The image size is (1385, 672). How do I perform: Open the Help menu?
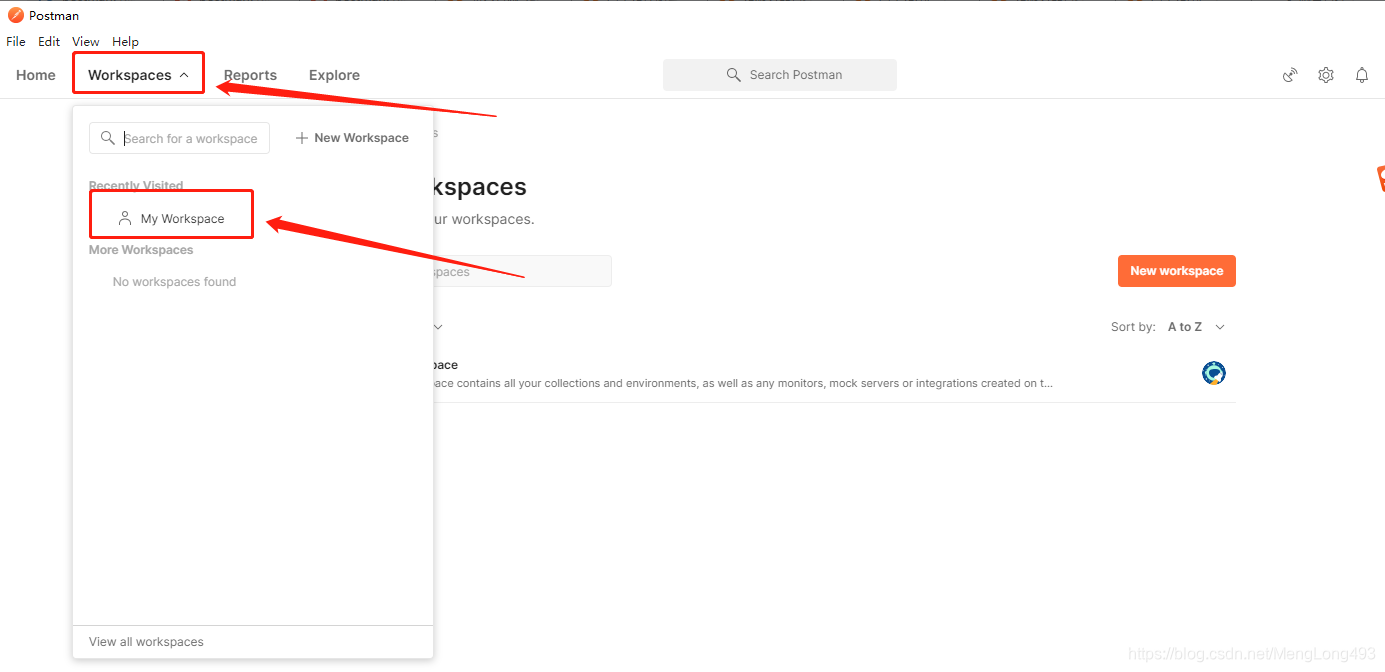click(125, 42)
